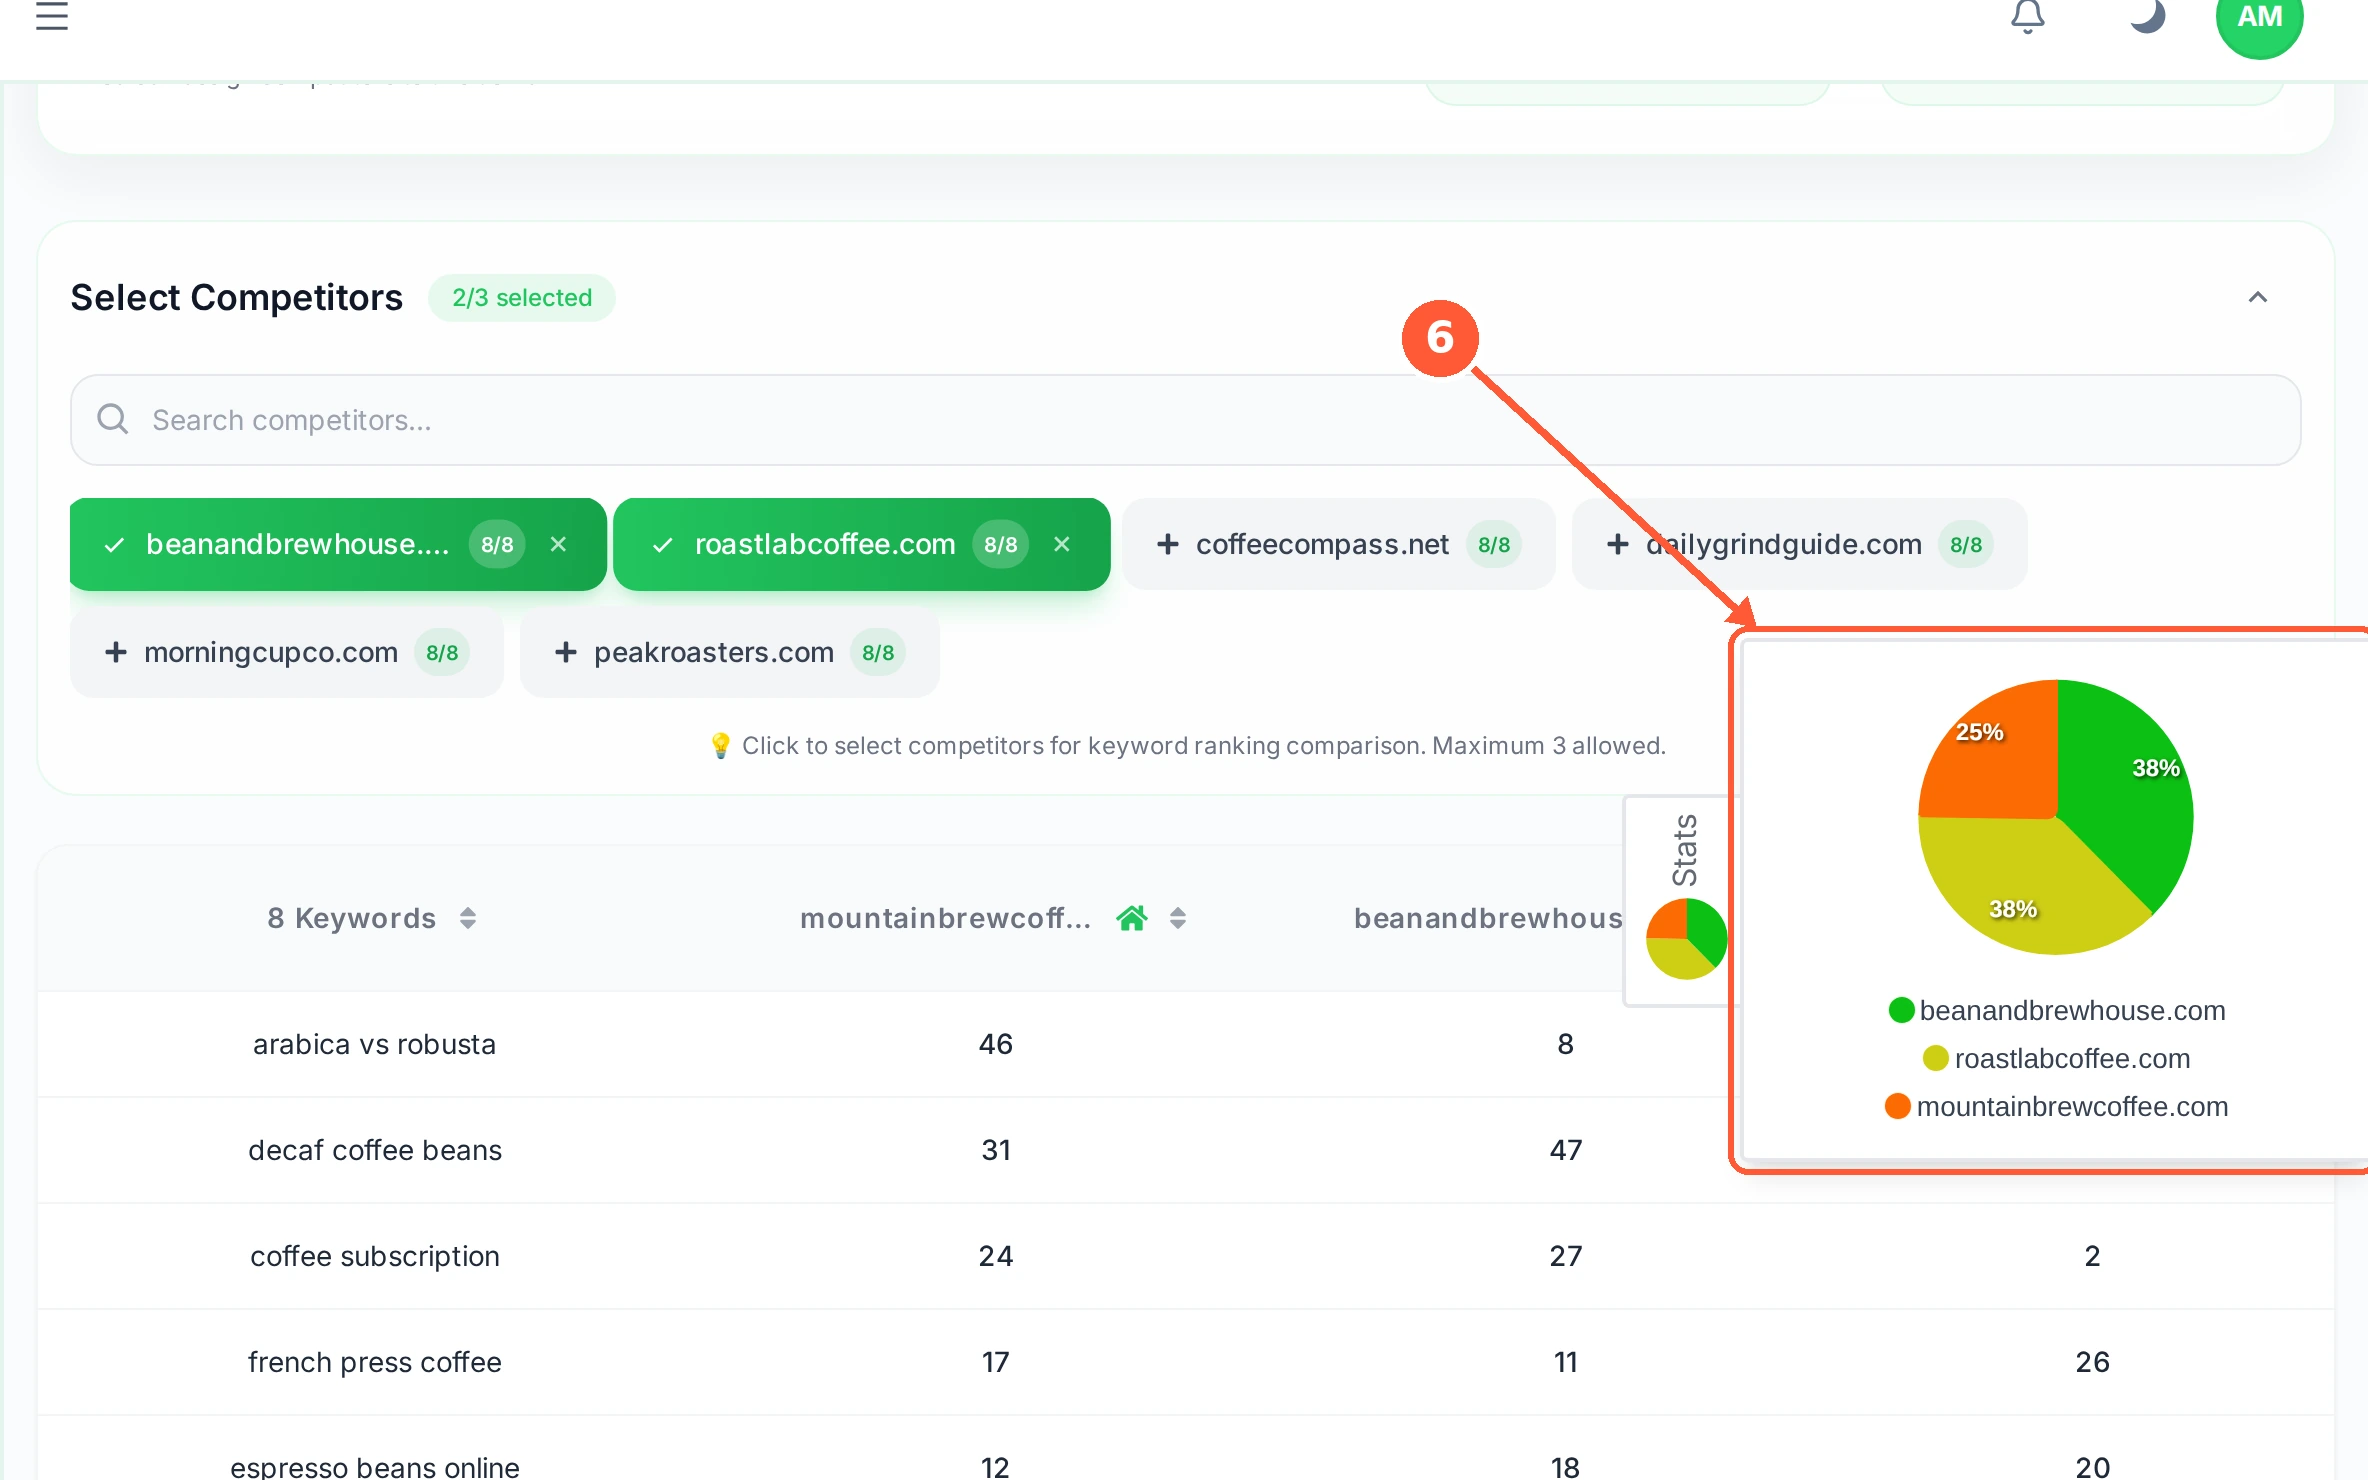The image size is (2368, 1480).
Task: Click the beanandbrewhouse column header
Action: tap(1488, 918)
